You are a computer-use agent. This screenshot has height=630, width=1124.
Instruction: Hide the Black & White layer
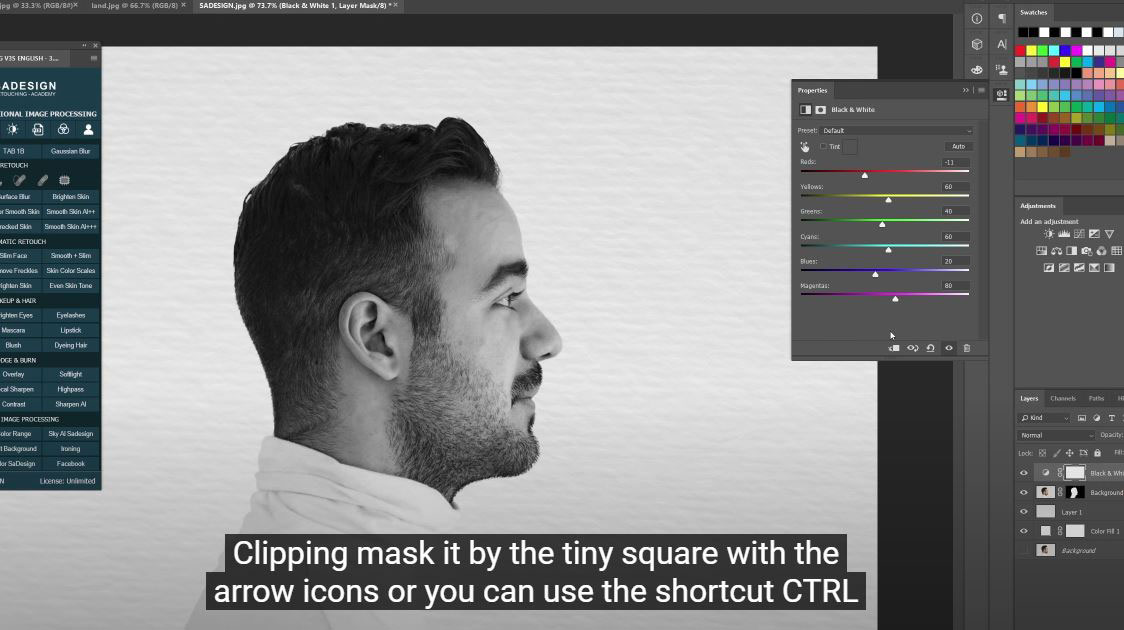pos(1024,473)
